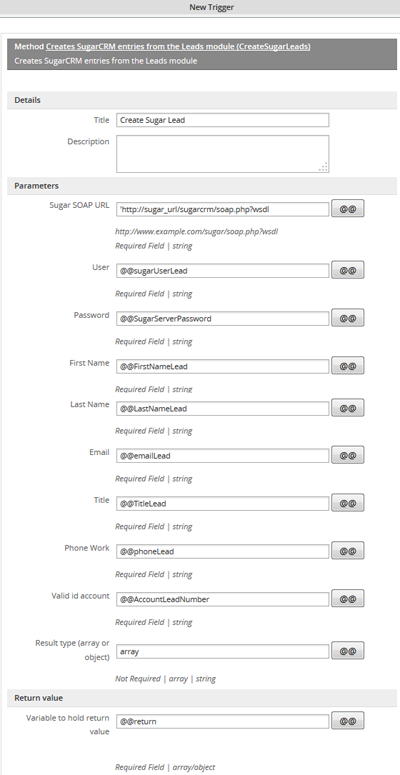Open variable picker next to Password field
Screen dimensions: 400x775
pos(348,318)
